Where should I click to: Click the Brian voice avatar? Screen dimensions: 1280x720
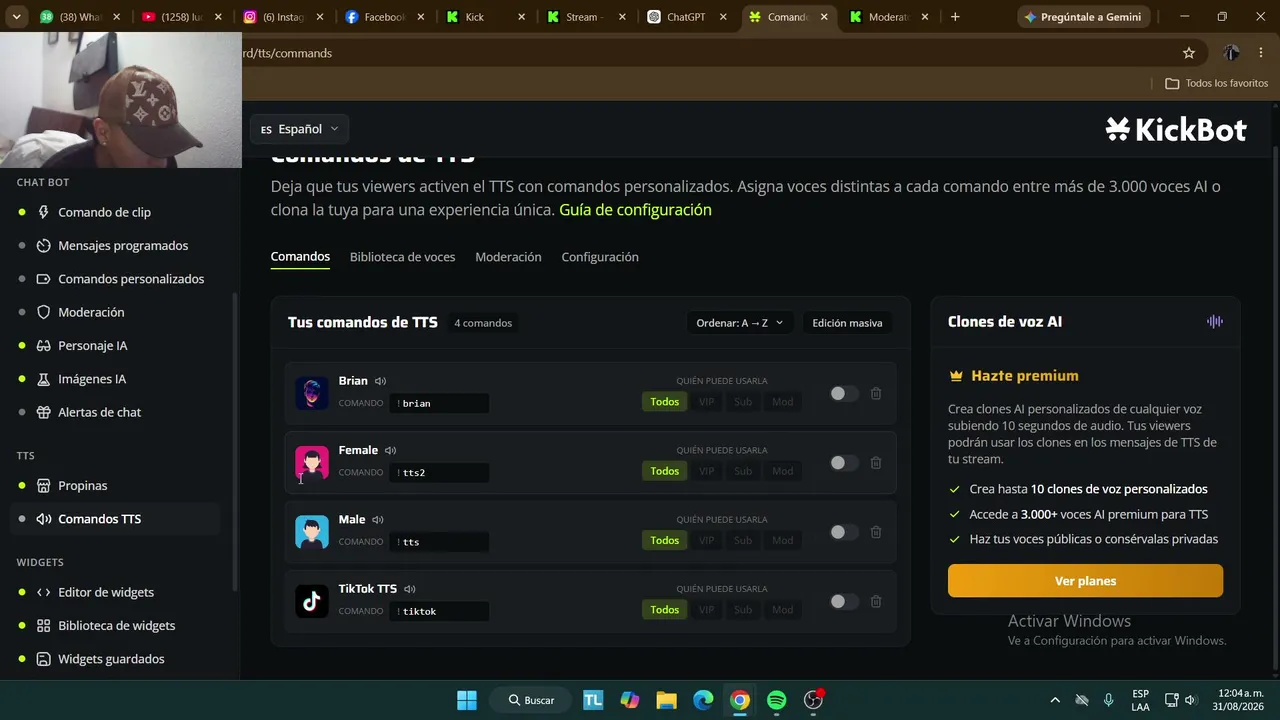click(x=312, y=393)
